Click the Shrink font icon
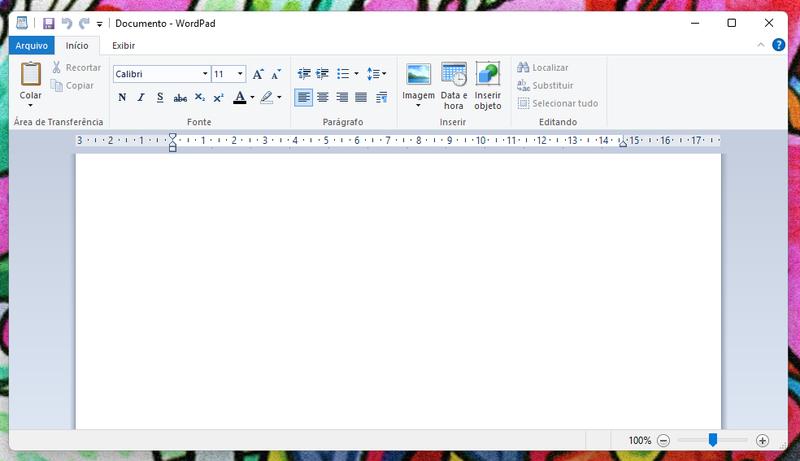 point(276,74)
